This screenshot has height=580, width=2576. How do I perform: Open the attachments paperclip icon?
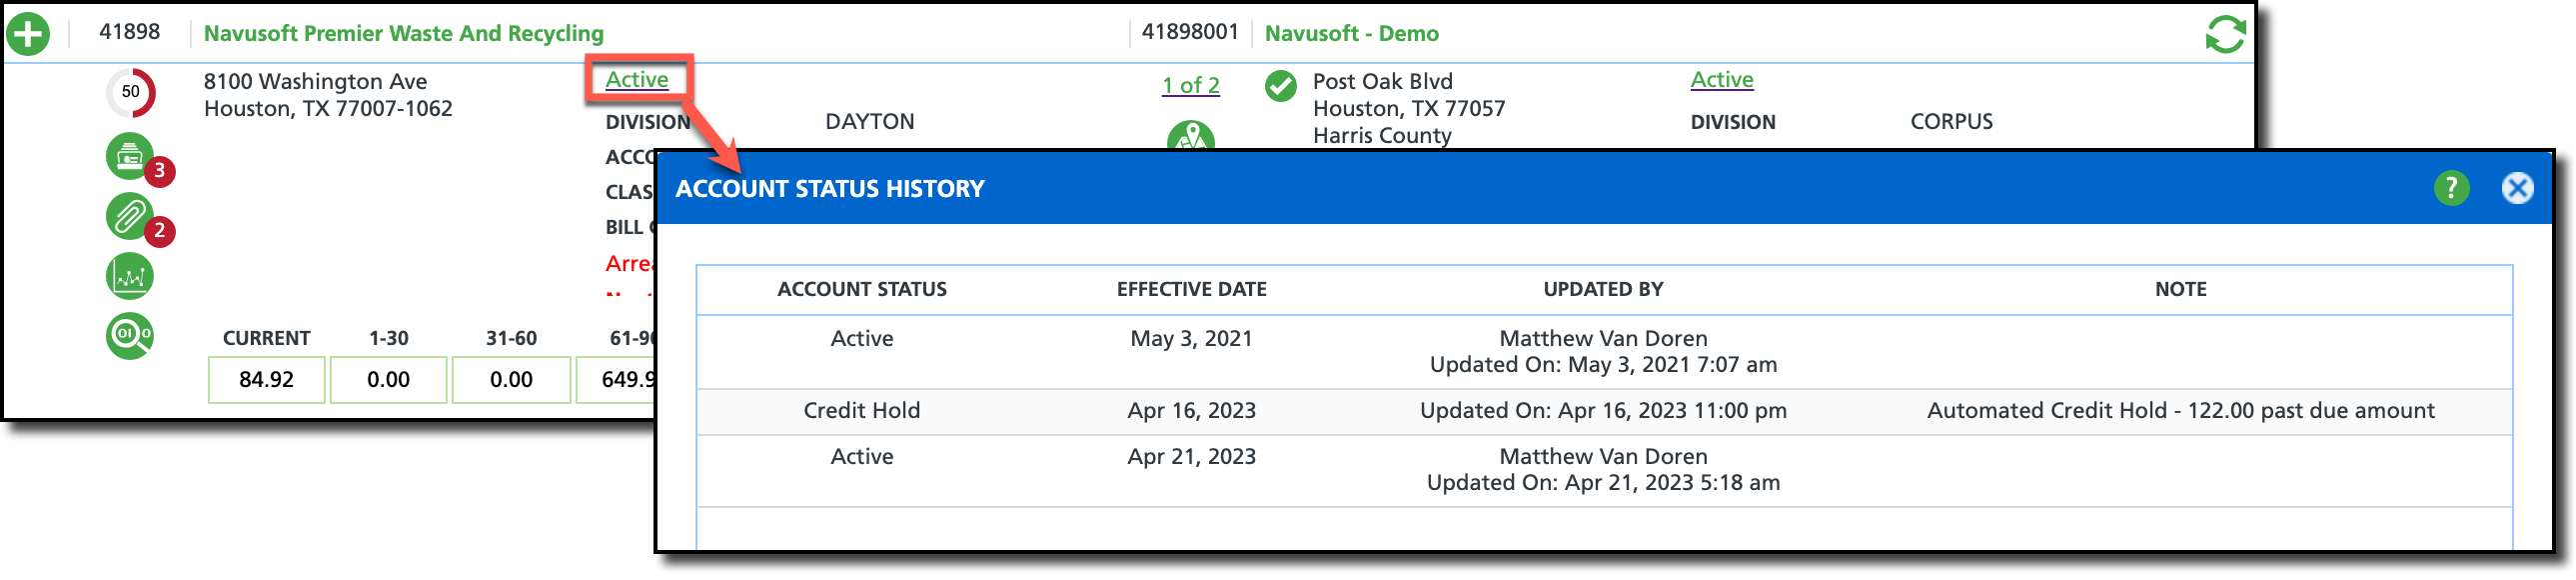[131, 217]
